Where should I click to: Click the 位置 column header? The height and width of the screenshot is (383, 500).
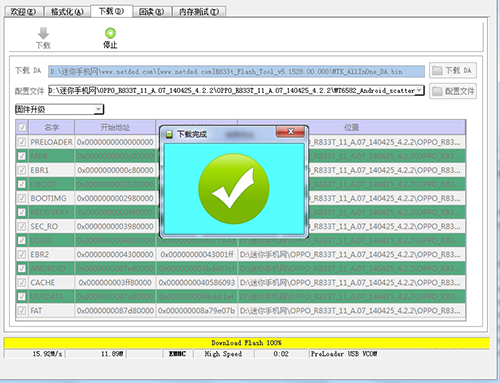(352, 127)
